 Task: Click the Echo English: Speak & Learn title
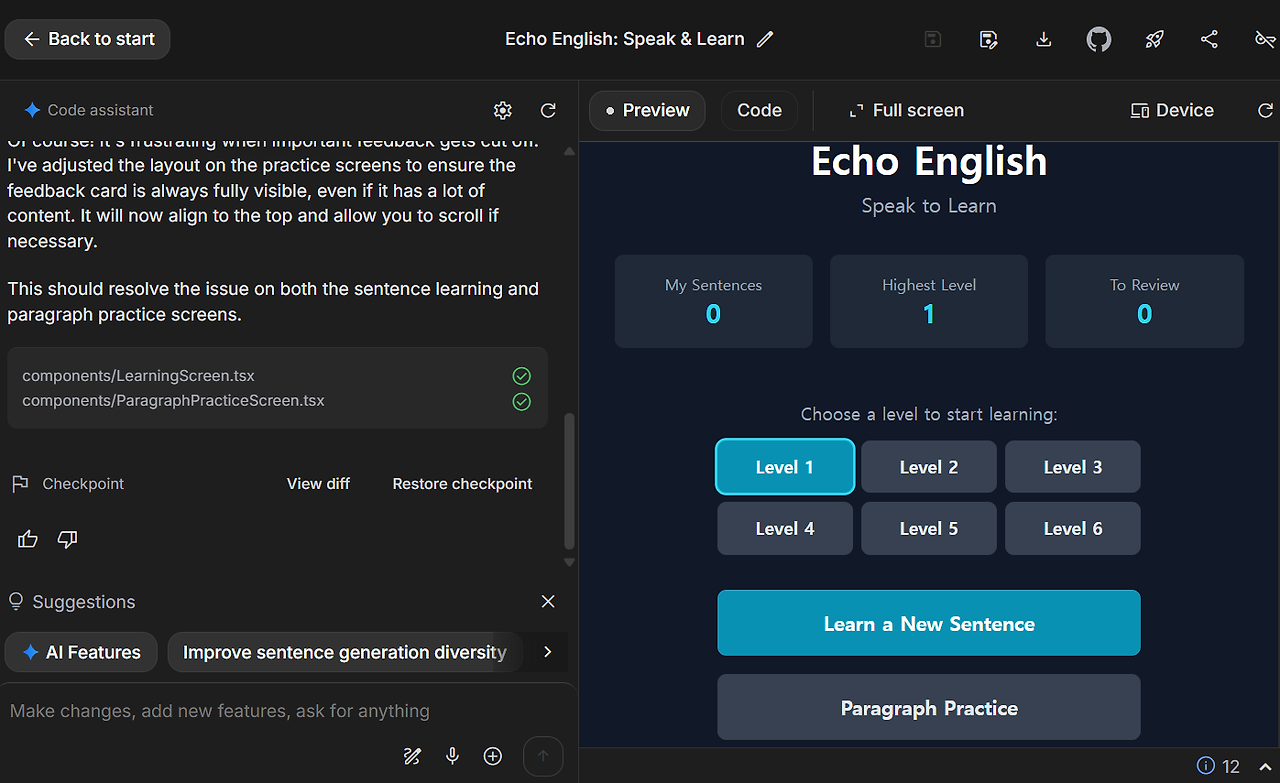(x=625, y=39)
